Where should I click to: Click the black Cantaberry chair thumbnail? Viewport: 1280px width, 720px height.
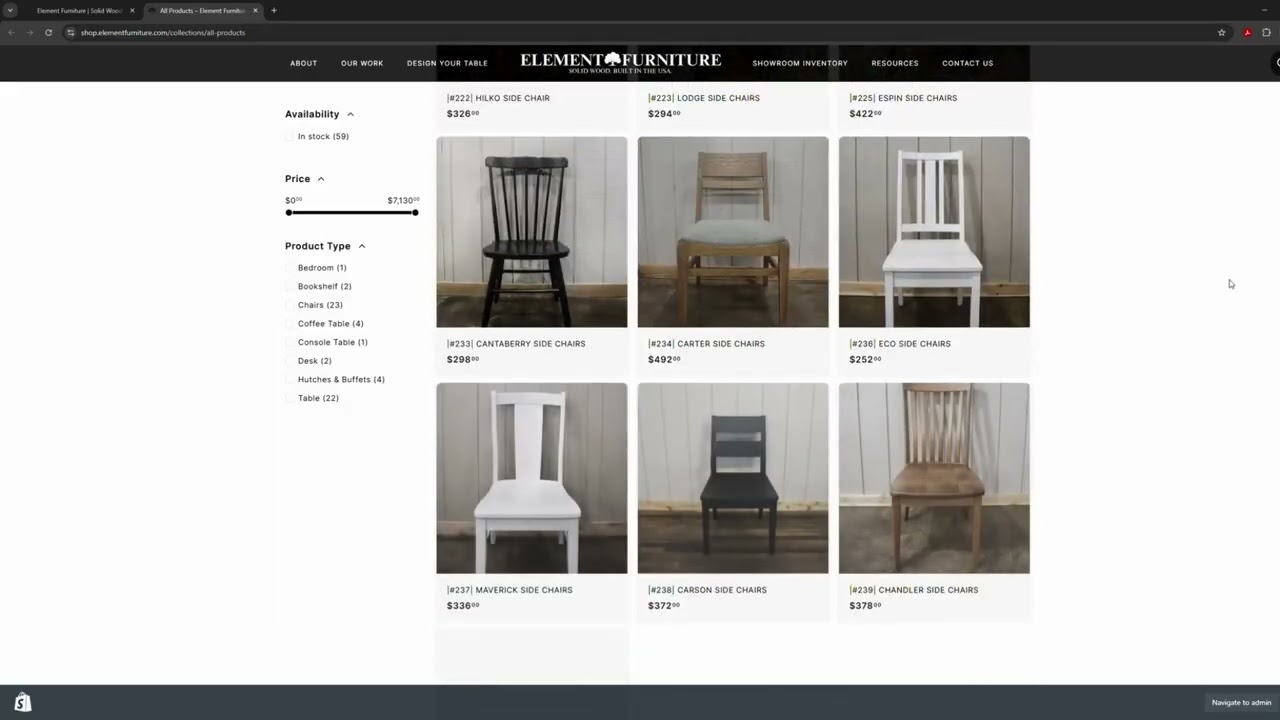click(532, 232)
